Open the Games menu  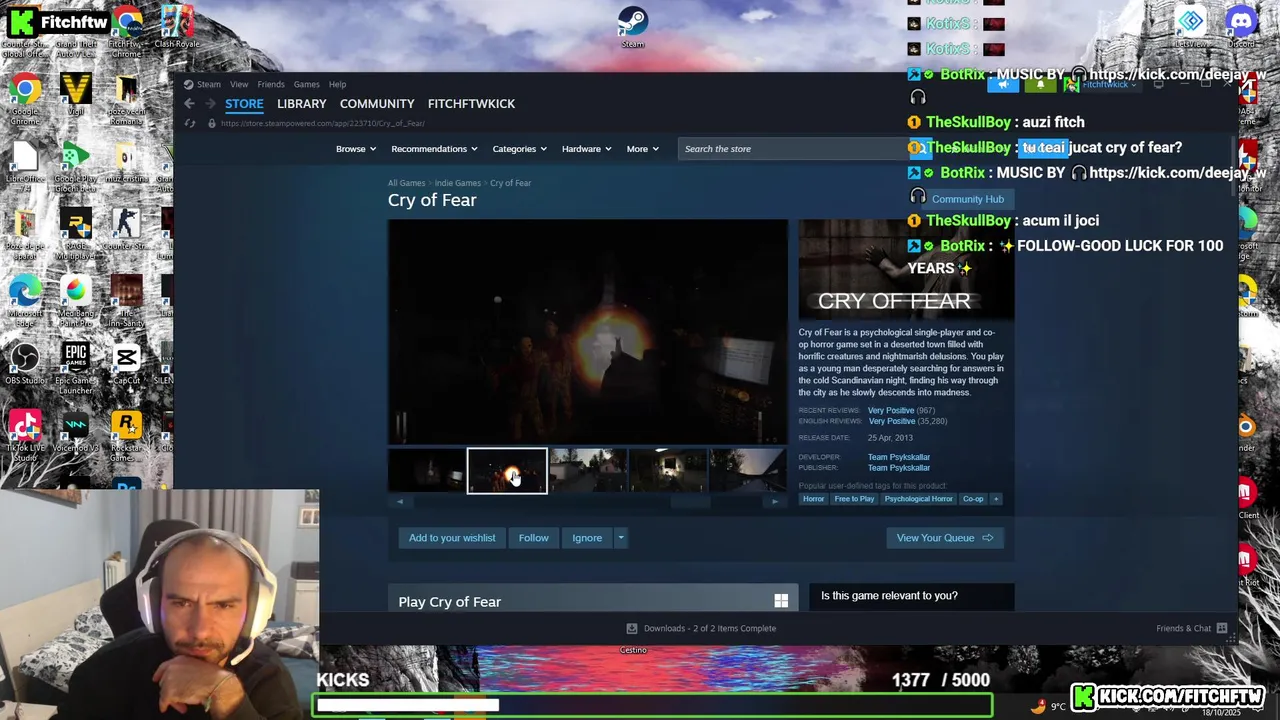pyautogui.click(x=306, y=84)
